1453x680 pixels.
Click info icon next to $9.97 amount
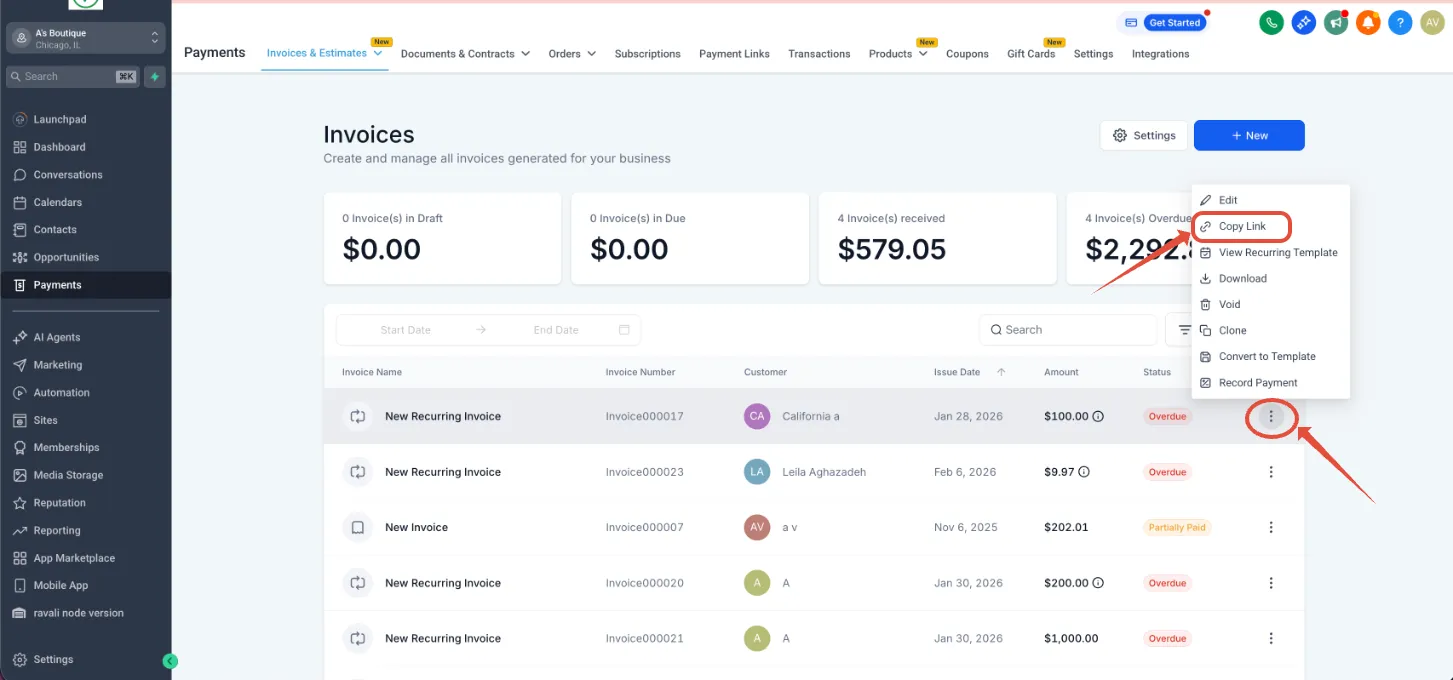click(x=1084, y=472)
